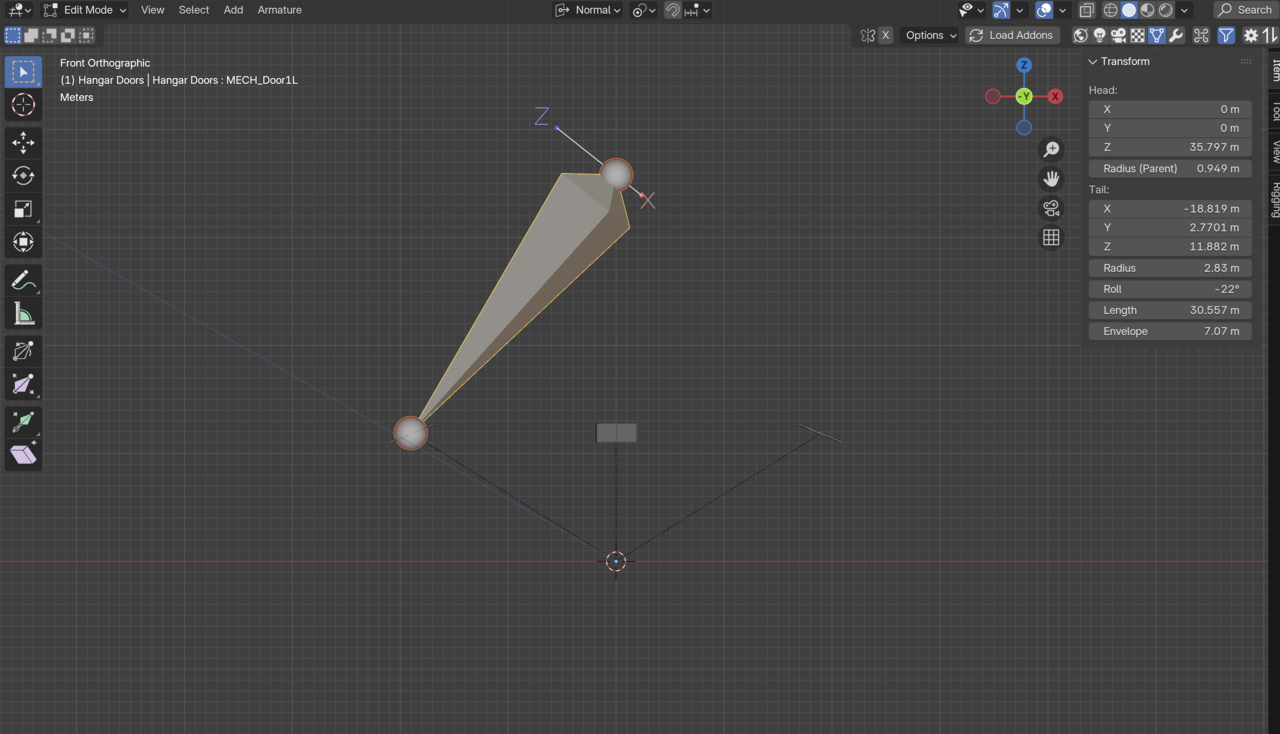Viewport: 1280px width, 734px height.
Task: Adjust the Roll value field
Action: coord(1170,289)
